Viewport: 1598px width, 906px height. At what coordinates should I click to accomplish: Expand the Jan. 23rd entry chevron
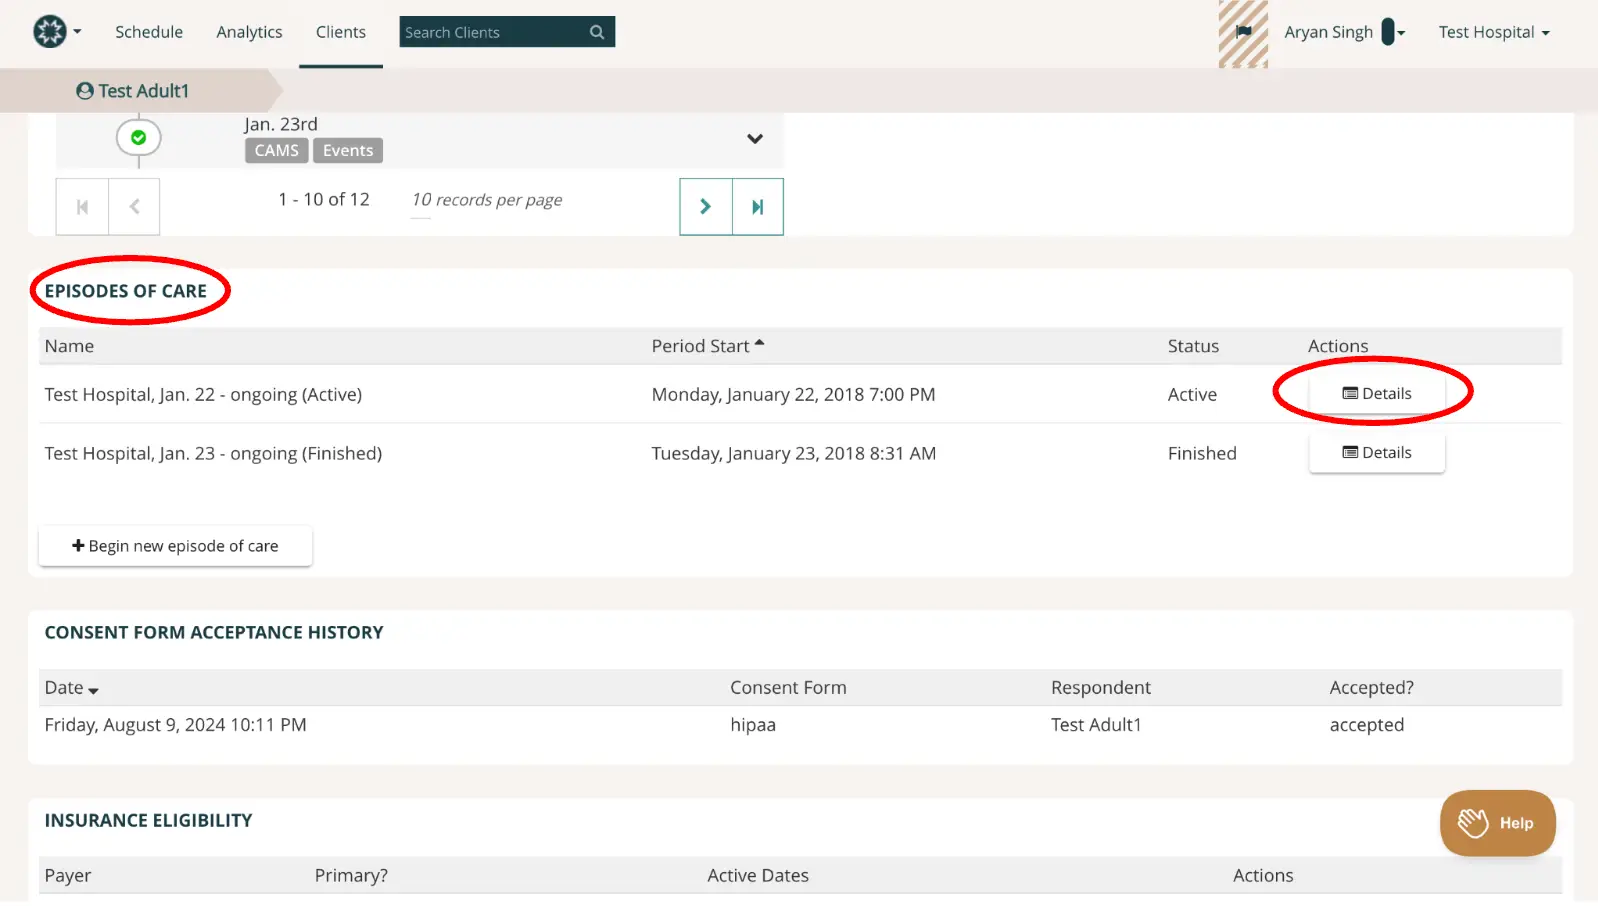(755, 139)
